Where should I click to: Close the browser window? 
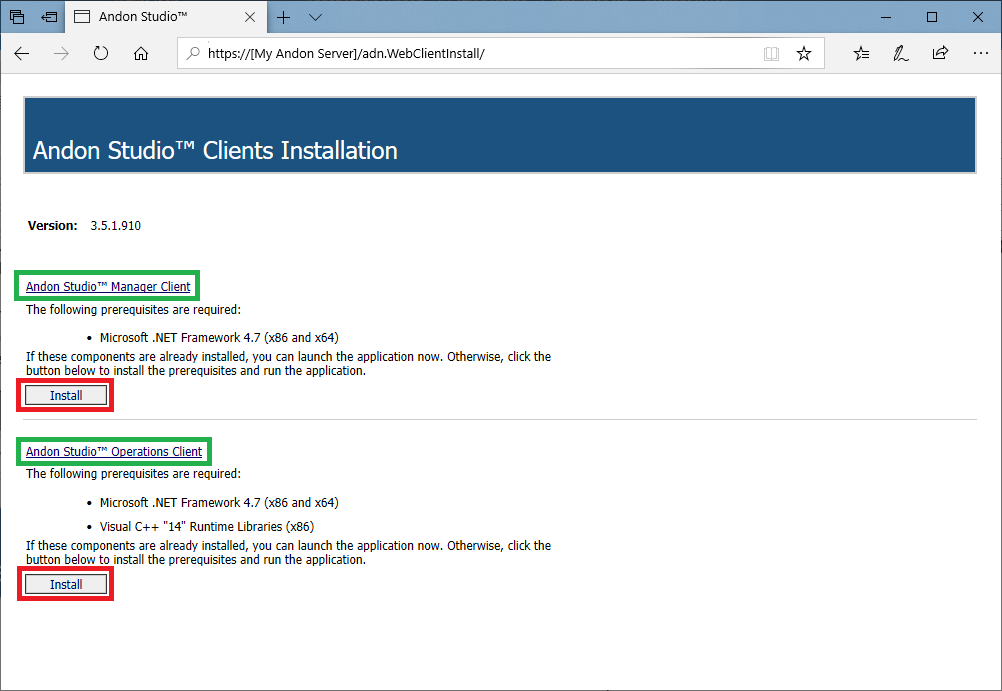pos(978,17)
